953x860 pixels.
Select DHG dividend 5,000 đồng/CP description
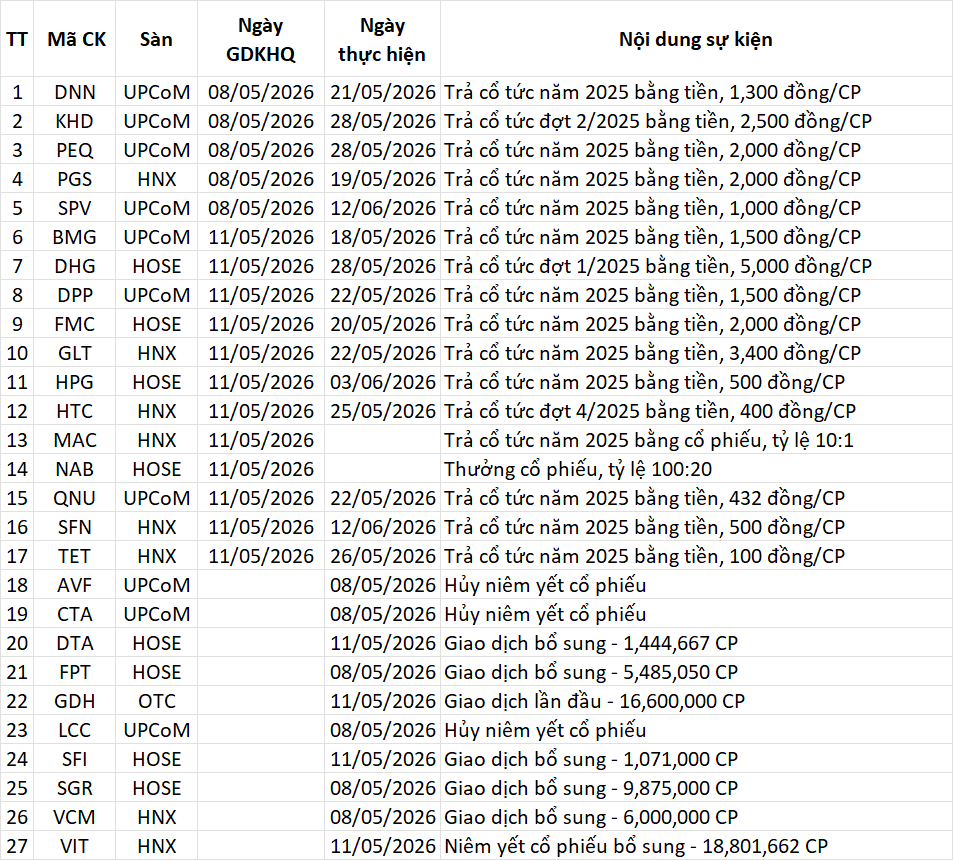(x=696, y=266)
